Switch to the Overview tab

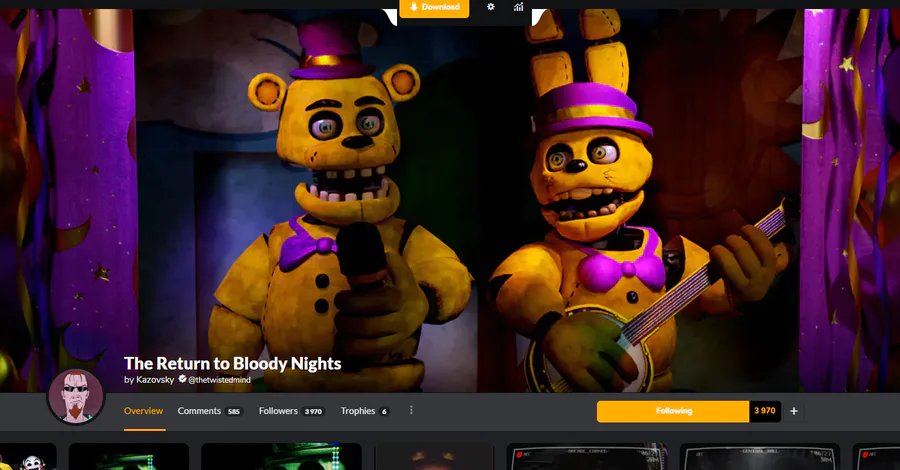click(143, 411)
